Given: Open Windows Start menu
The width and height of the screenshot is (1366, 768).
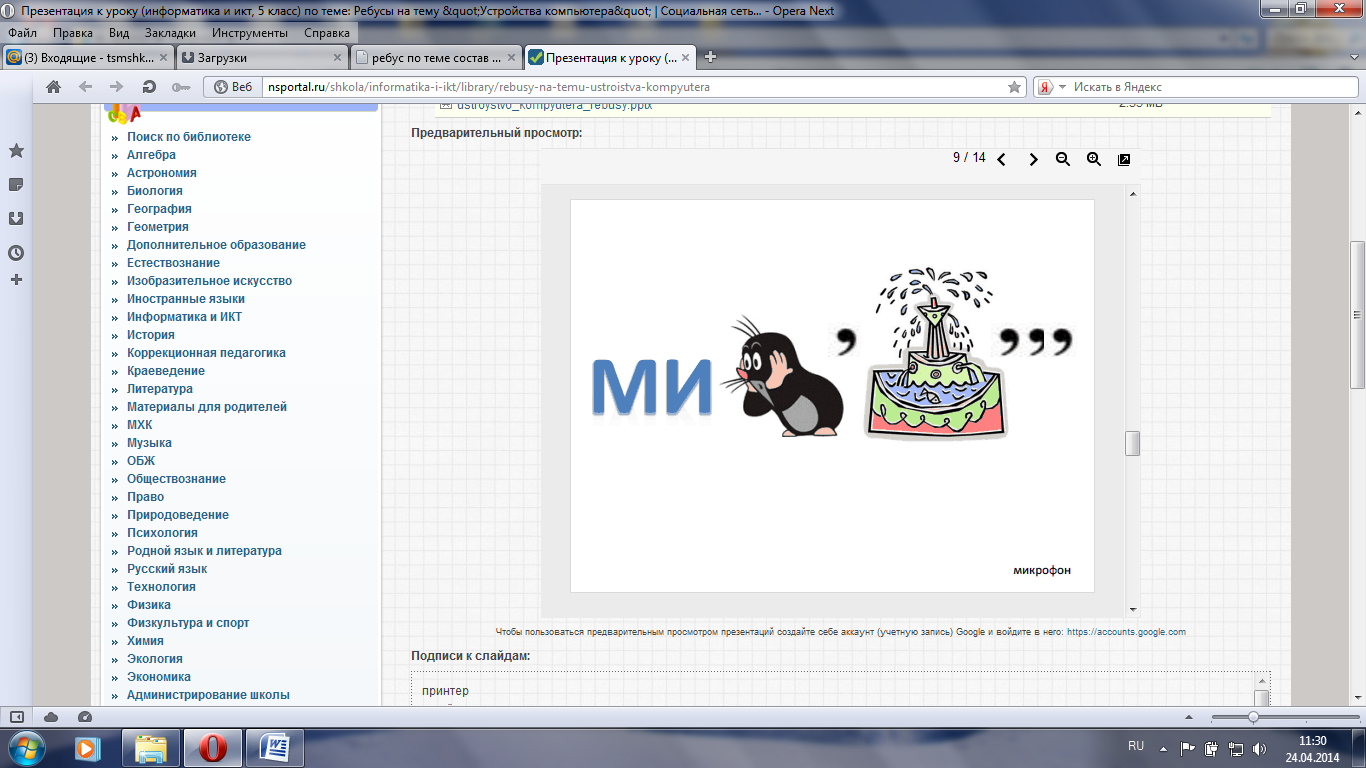Looking at the screenshot, I should pyautogui.click(x=27, y=746).
